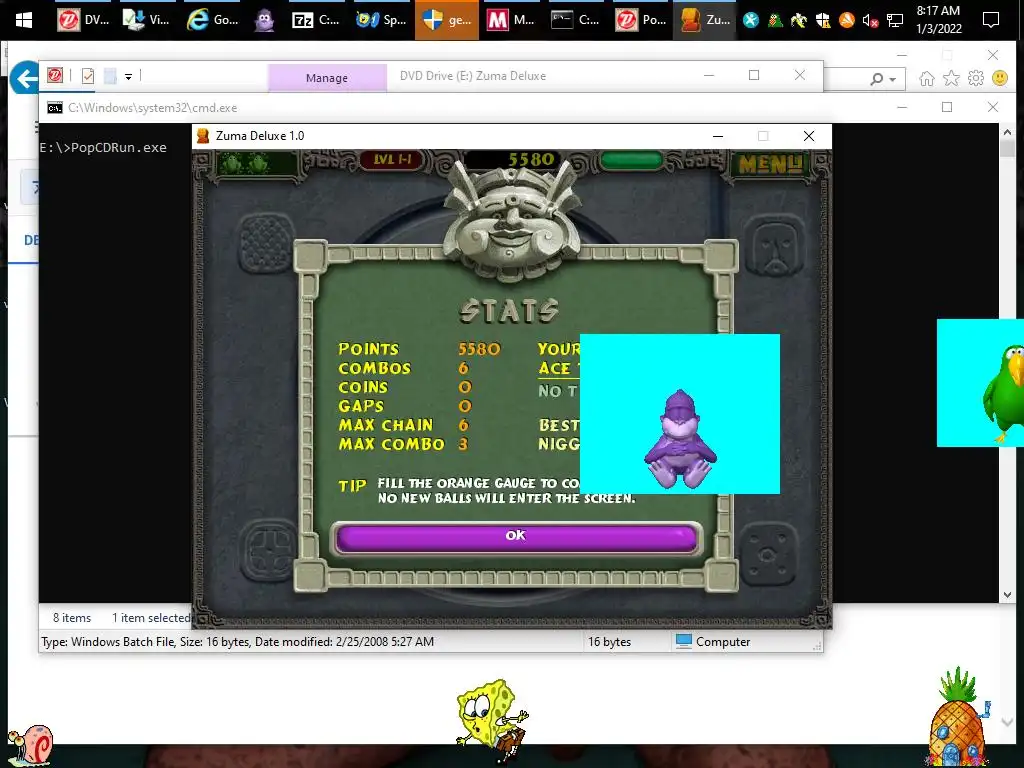Click the orange round tray icon
The image size is (1024, 768).
[847, 21]
